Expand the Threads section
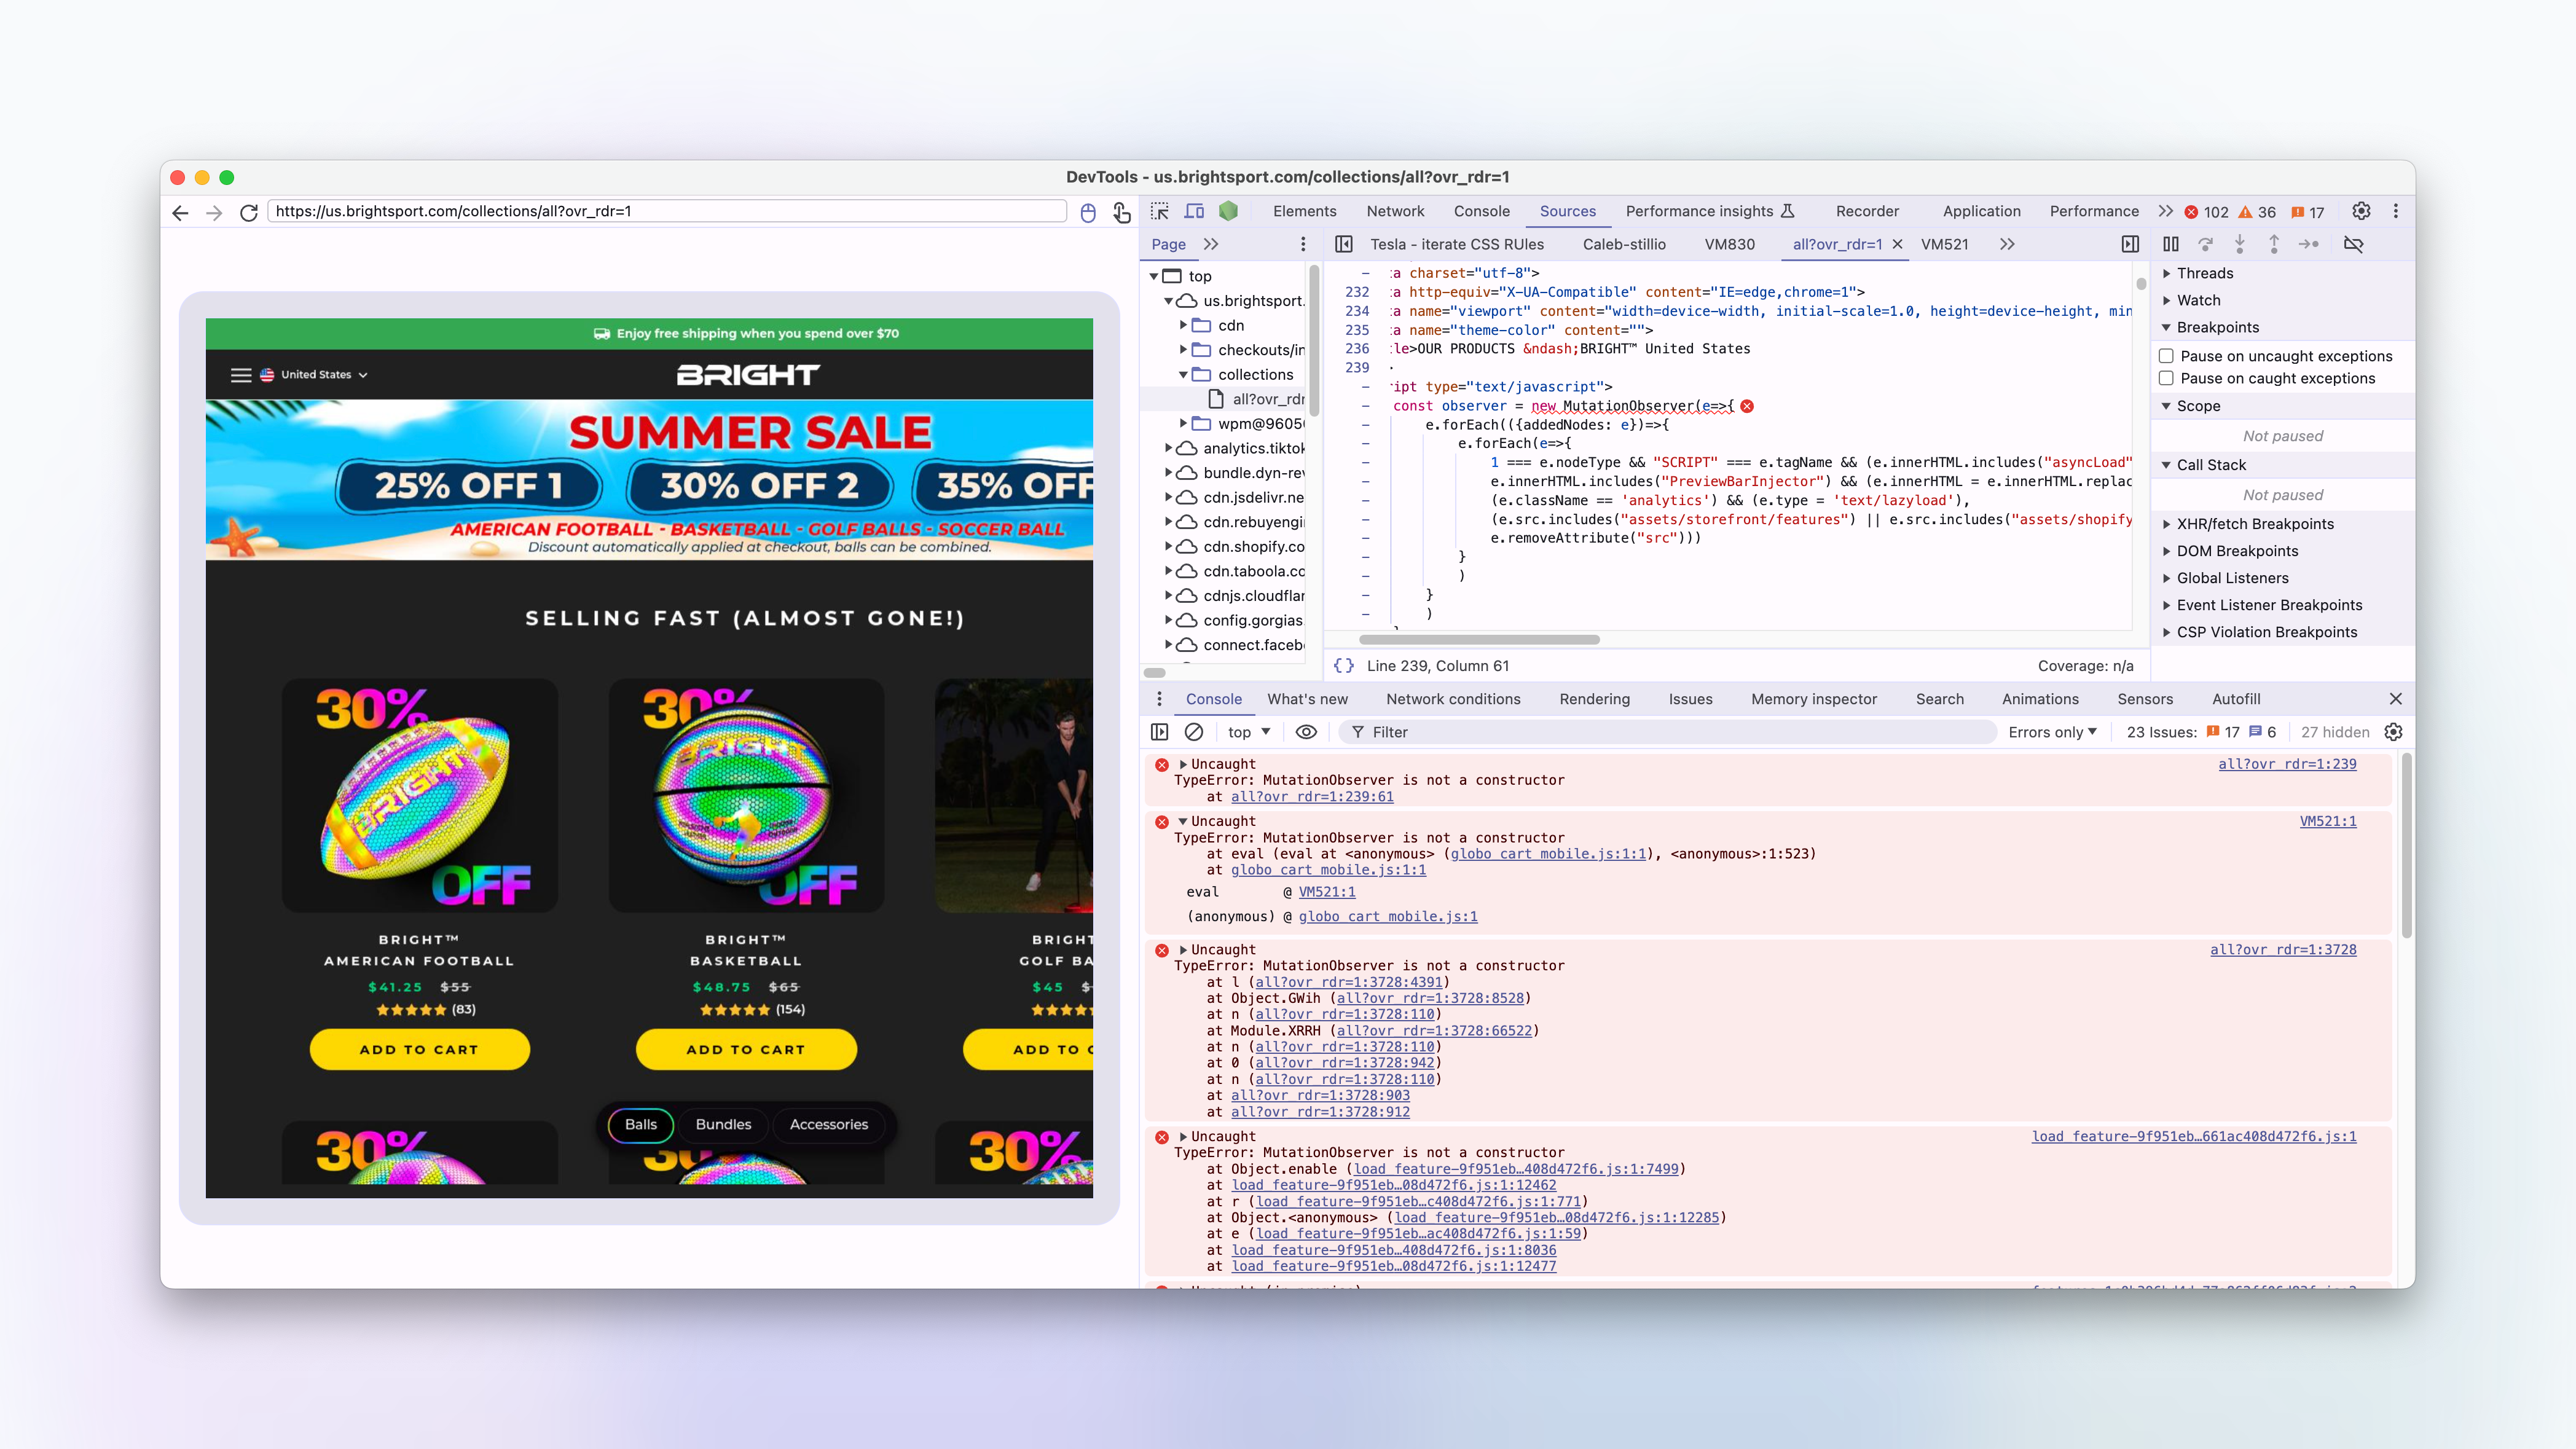This screenshot has height=1449, width=2576. pos(2204,273)
